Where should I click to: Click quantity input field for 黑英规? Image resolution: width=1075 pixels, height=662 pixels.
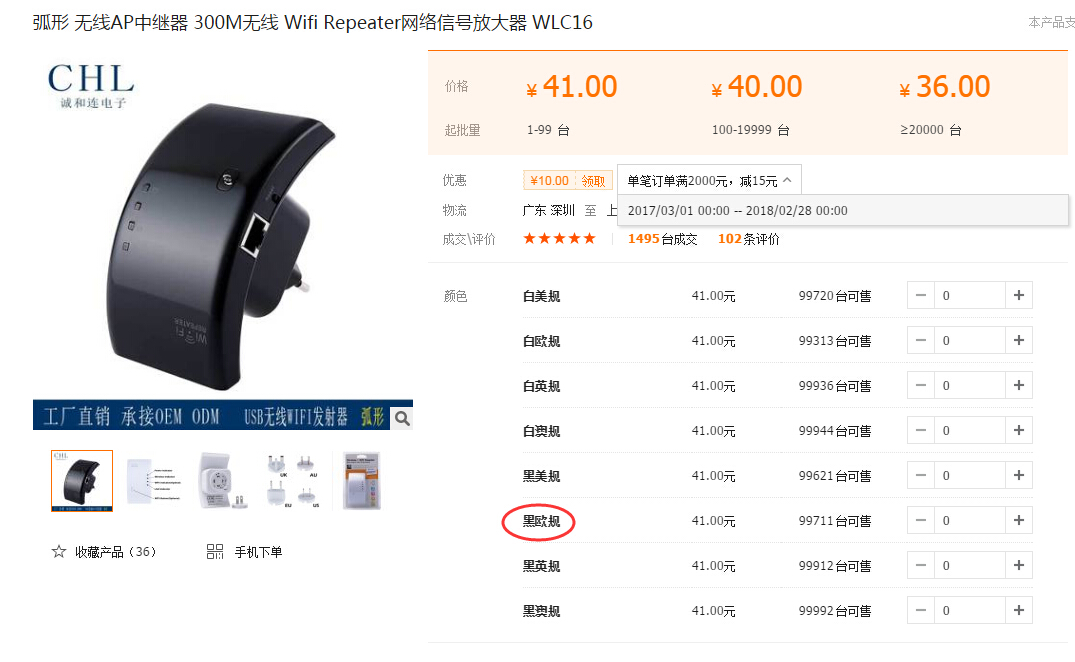point(970,566)
